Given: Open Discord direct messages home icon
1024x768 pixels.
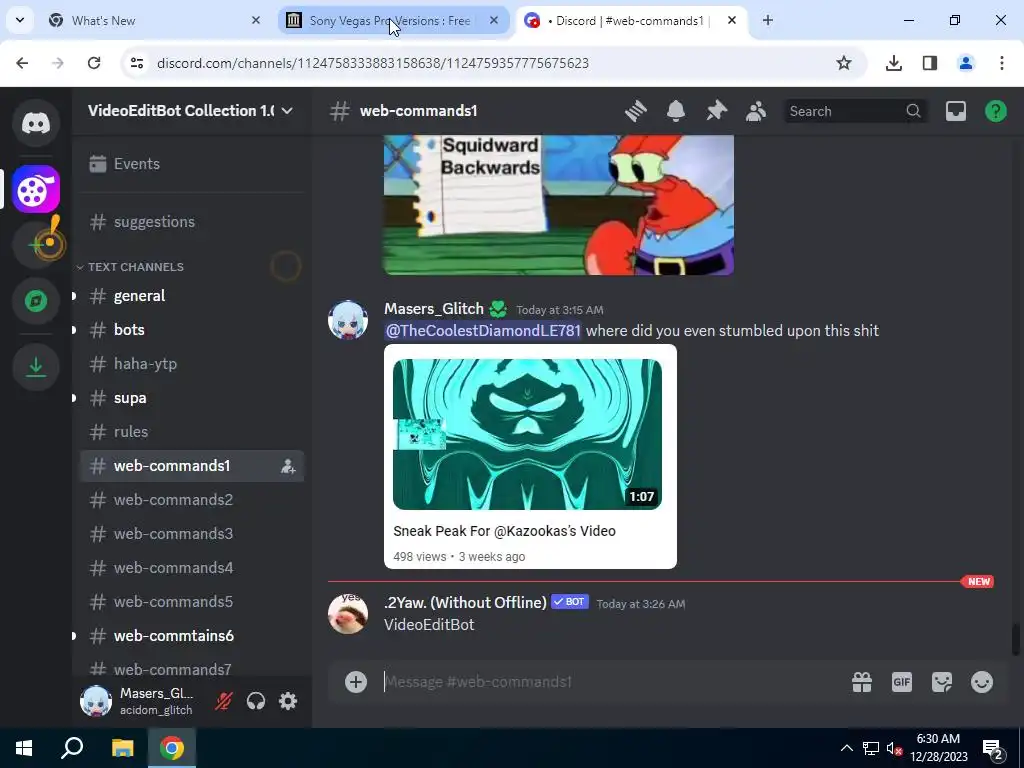Looking at the screenshot, I should tap(36, 123).
